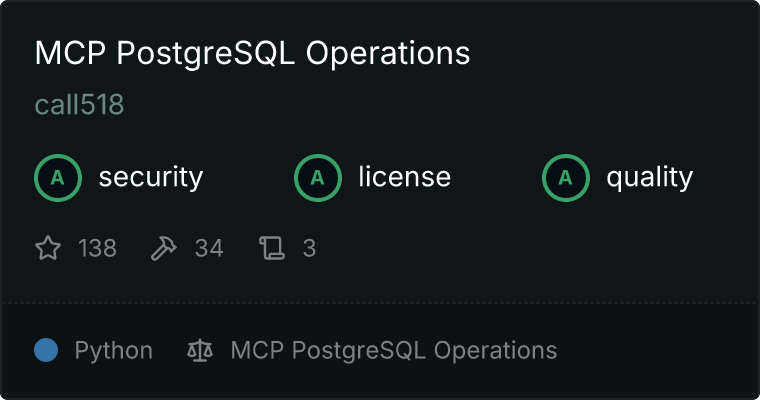The width and height of the screenshot is (760, 400).
Task: Click the star icon
Action: coord(48,248)
